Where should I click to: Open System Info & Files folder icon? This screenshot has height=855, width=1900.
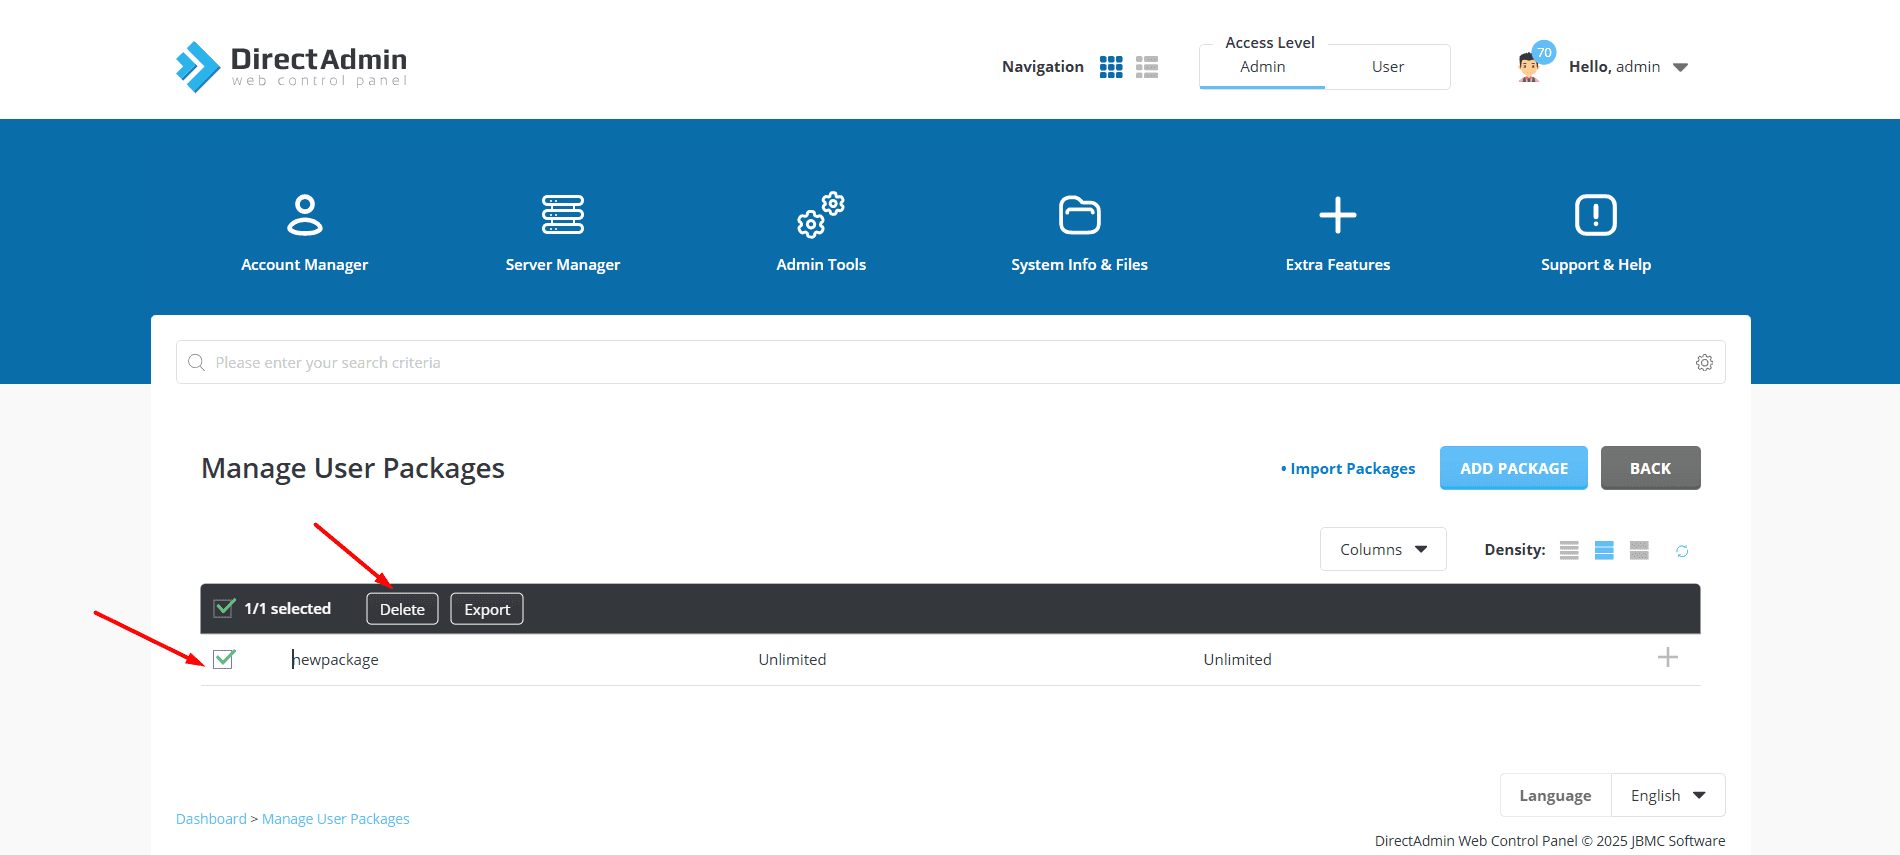[x=1079, y=215]
